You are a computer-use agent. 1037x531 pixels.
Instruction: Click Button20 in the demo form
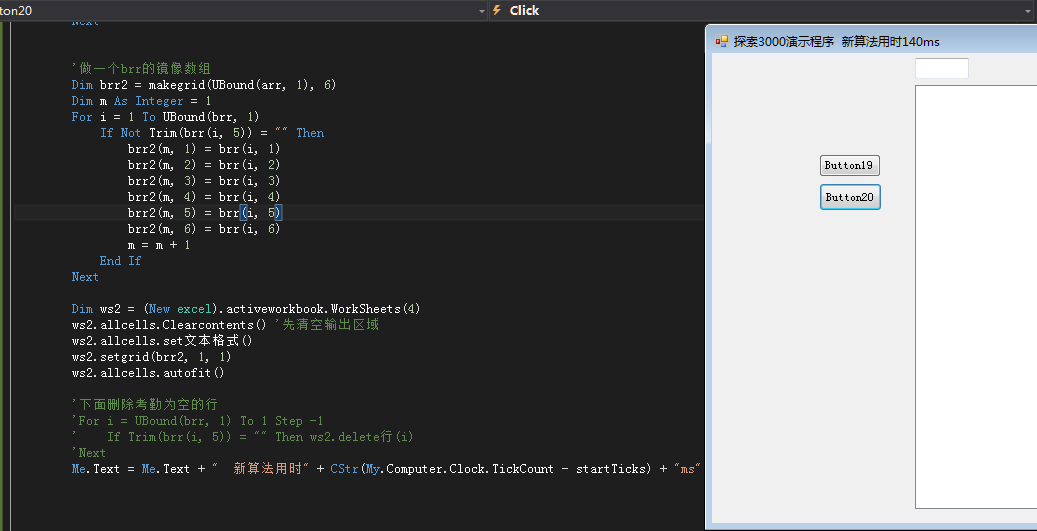coord(850,197)
